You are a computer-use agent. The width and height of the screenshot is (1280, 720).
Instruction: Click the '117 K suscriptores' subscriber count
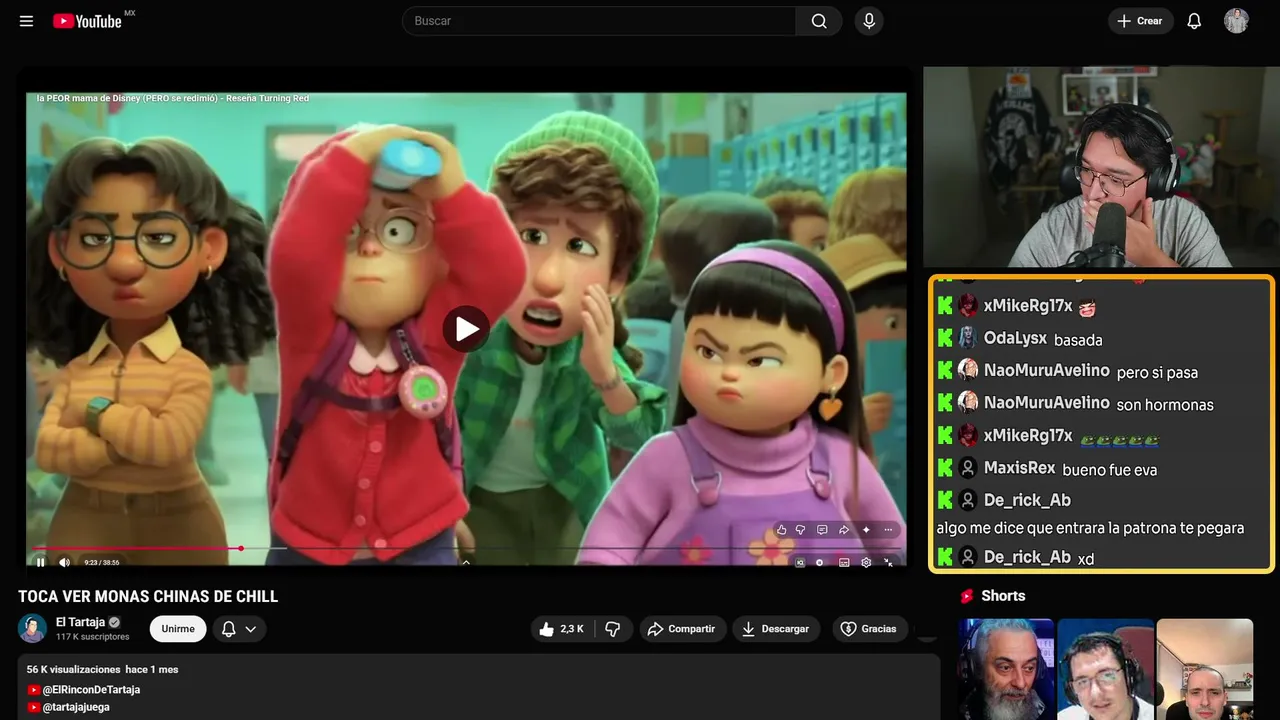coord(93,637)
